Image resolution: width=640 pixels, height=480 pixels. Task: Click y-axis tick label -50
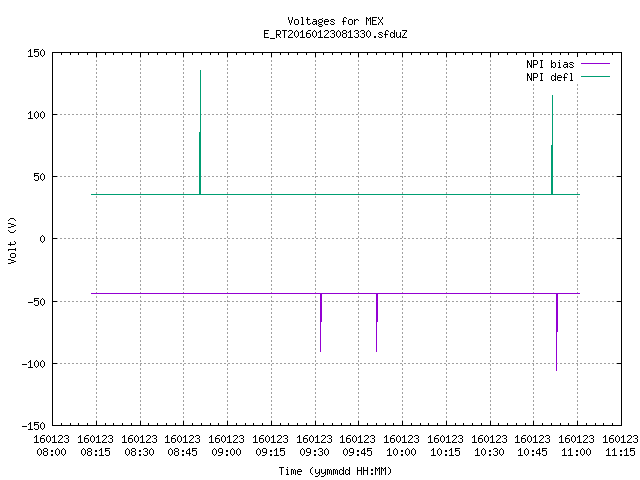tap(36, 302)
